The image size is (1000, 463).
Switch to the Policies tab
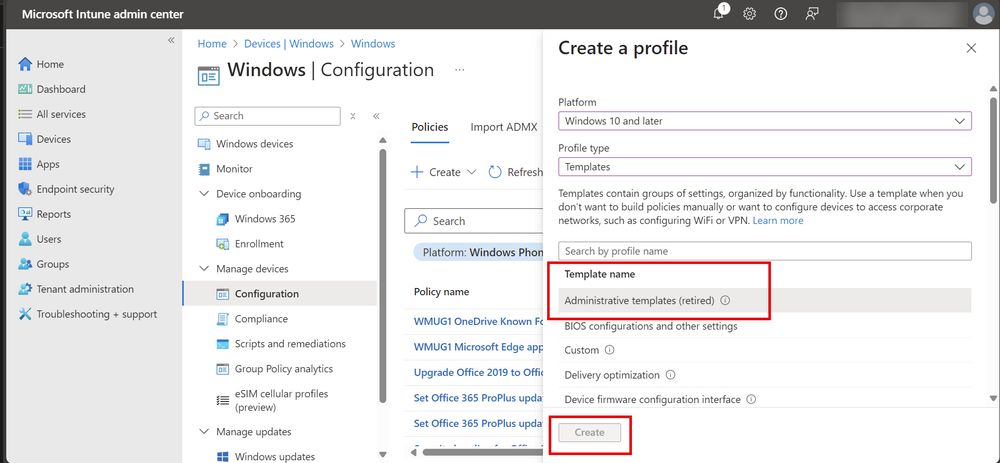(430, 127)
